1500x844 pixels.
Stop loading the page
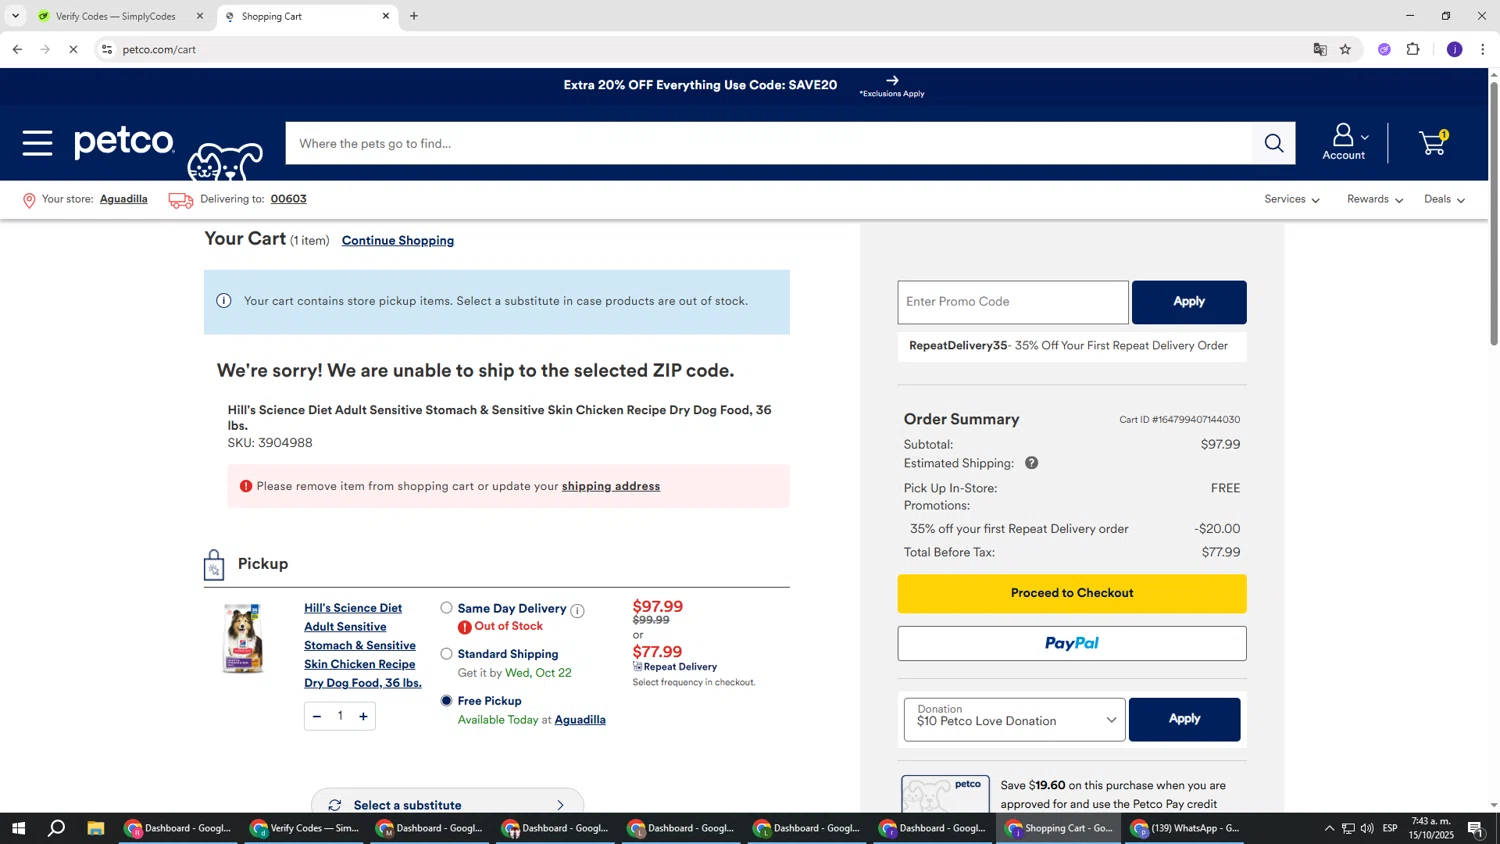tap(73, 49)
